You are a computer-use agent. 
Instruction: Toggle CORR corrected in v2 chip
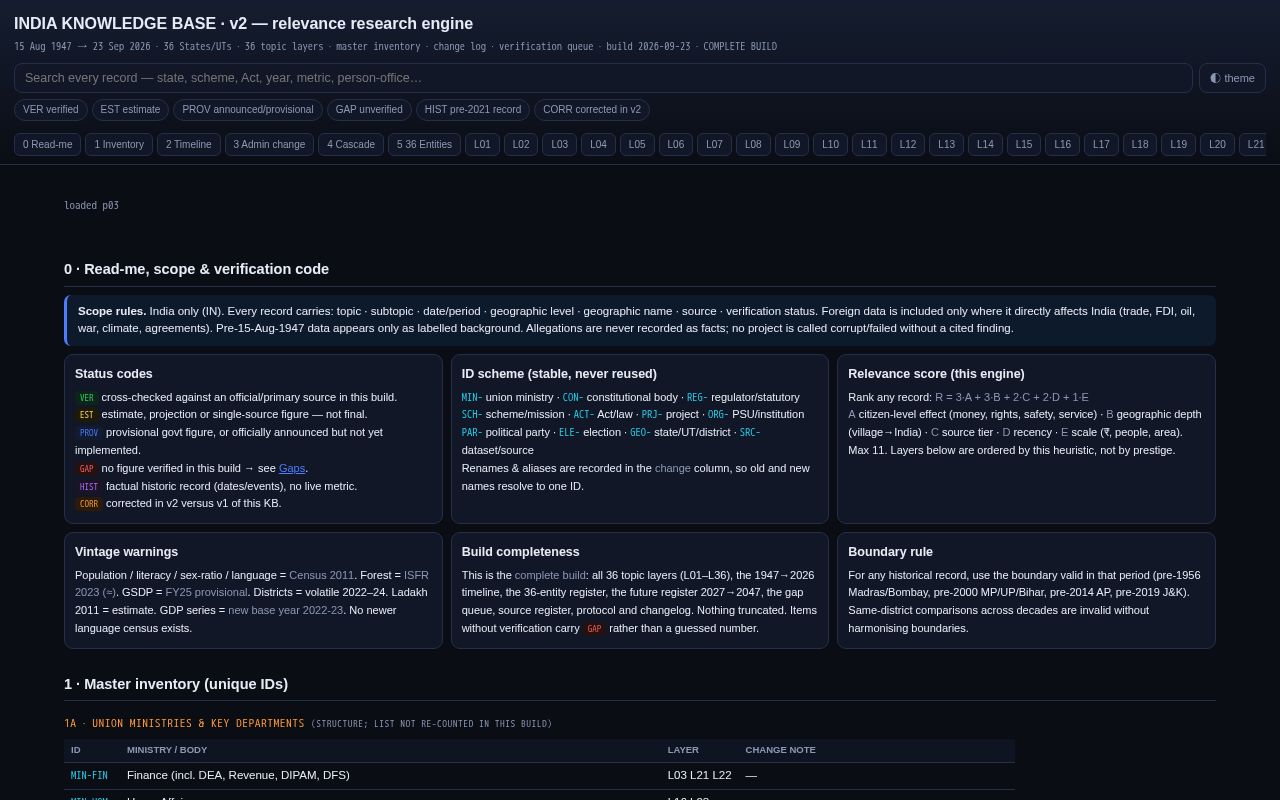tap(592, 110)
